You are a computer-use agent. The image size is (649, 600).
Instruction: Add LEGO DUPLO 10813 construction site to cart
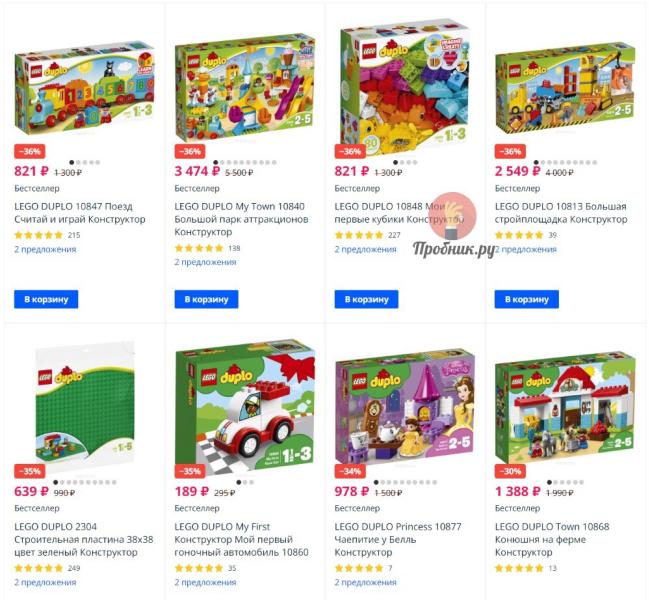pyautogui.click(x=526, y=299)
